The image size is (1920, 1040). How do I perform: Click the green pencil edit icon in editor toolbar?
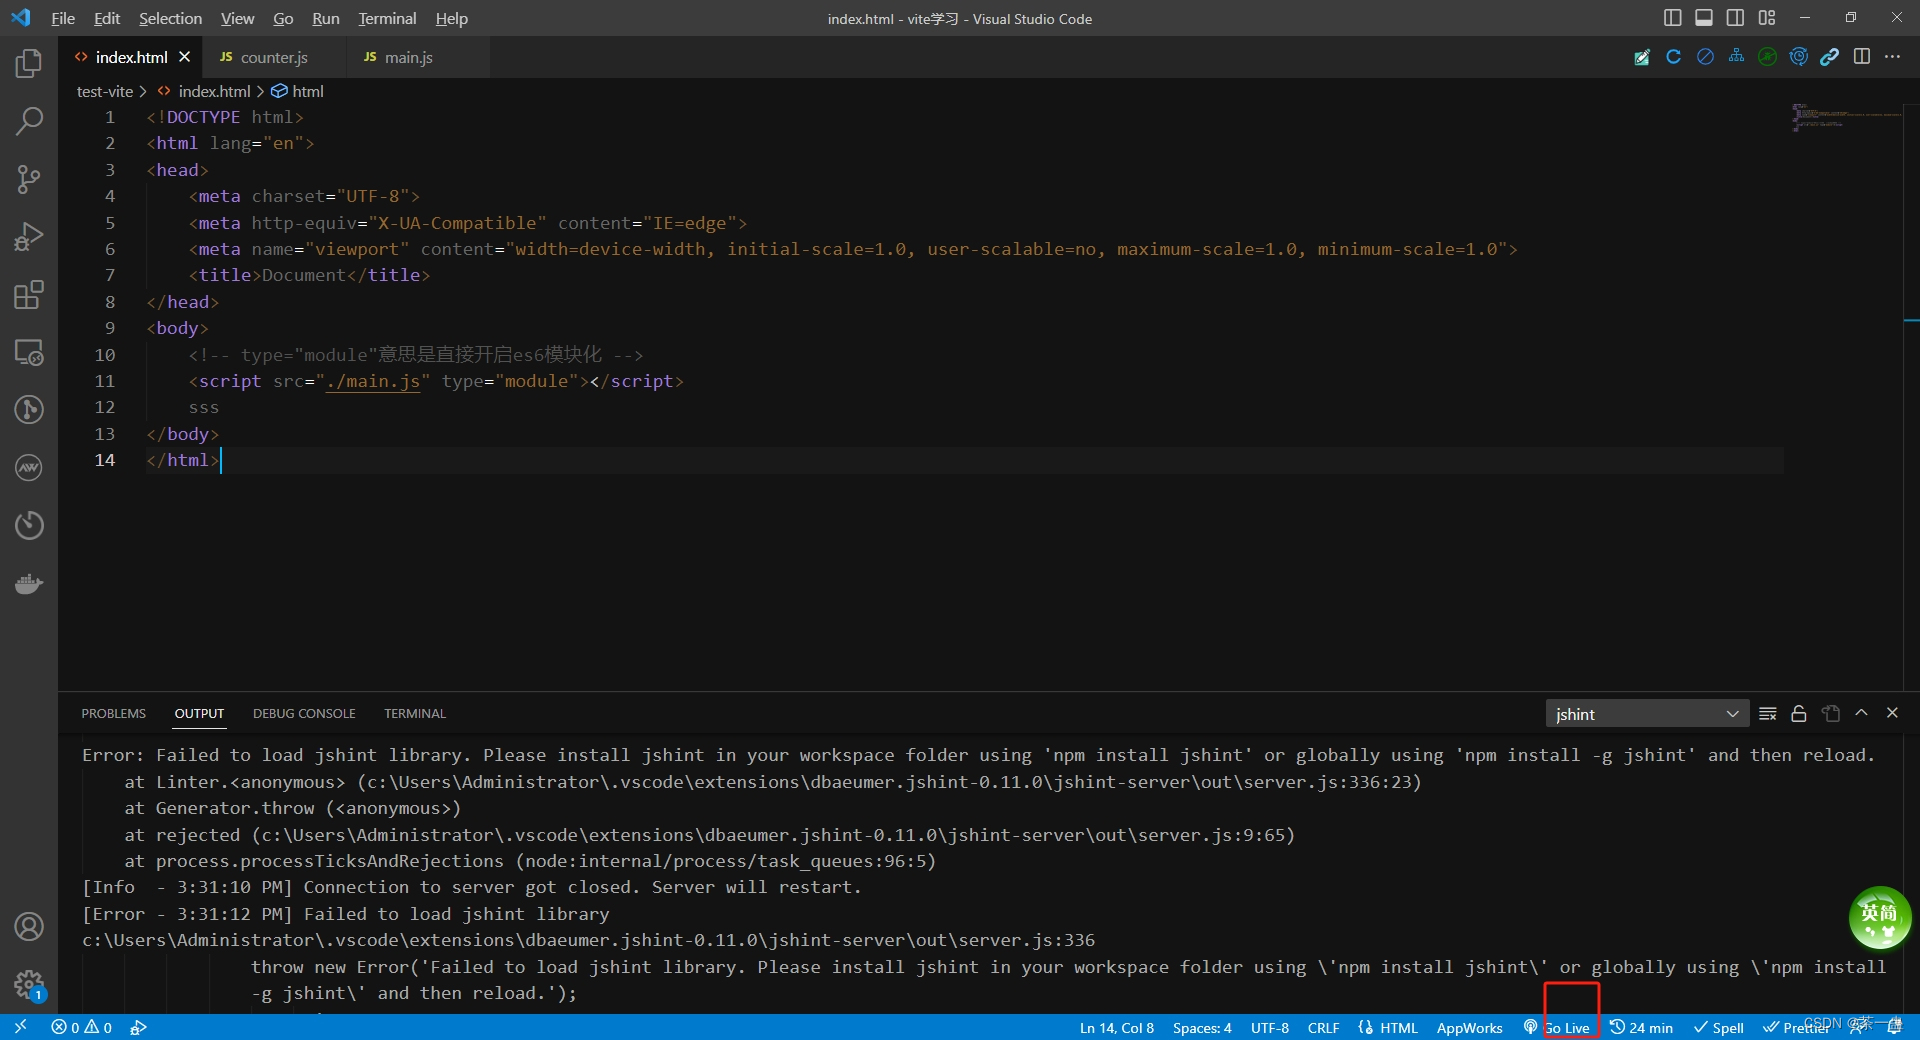click(x=1642, y=57)
